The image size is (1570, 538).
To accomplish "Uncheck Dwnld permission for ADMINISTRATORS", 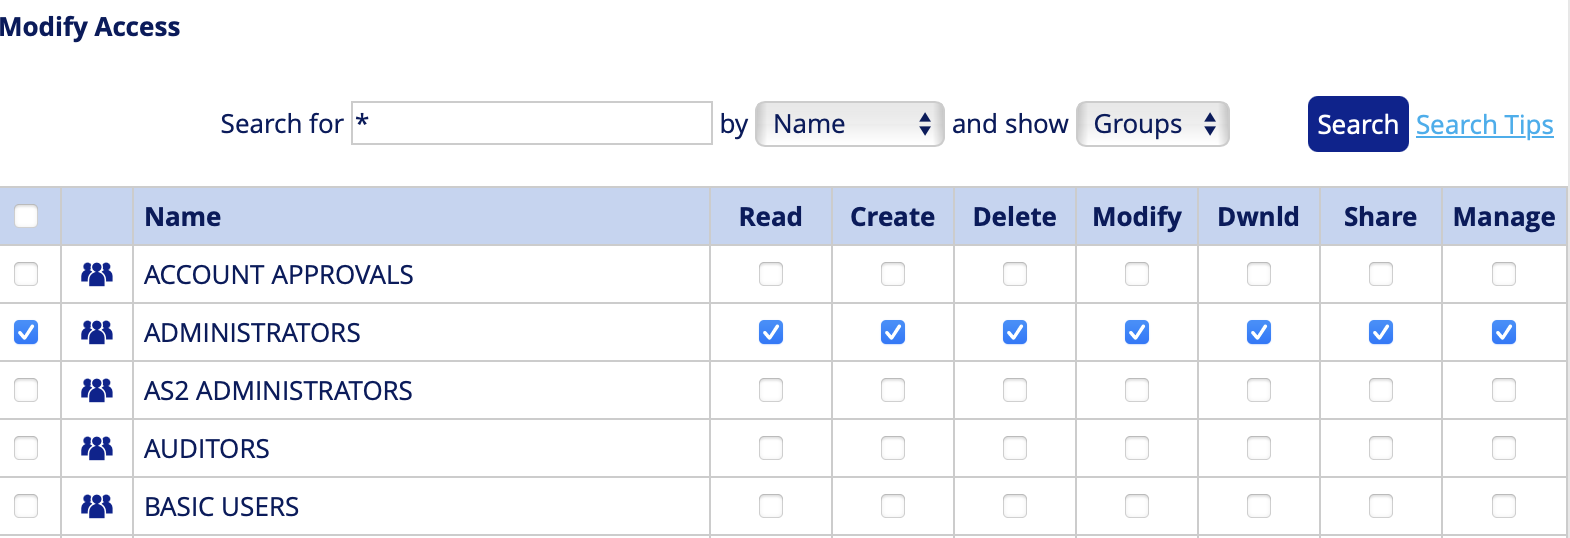I will click(x=1259, y=332).
